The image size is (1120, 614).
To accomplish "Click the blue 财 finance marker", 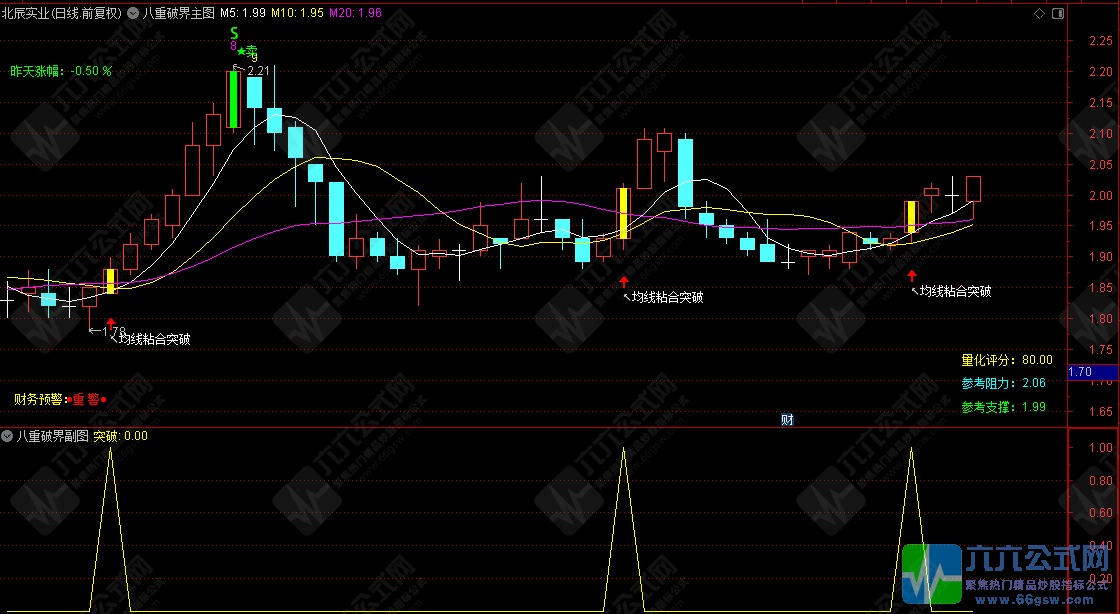I will point(787,419).
